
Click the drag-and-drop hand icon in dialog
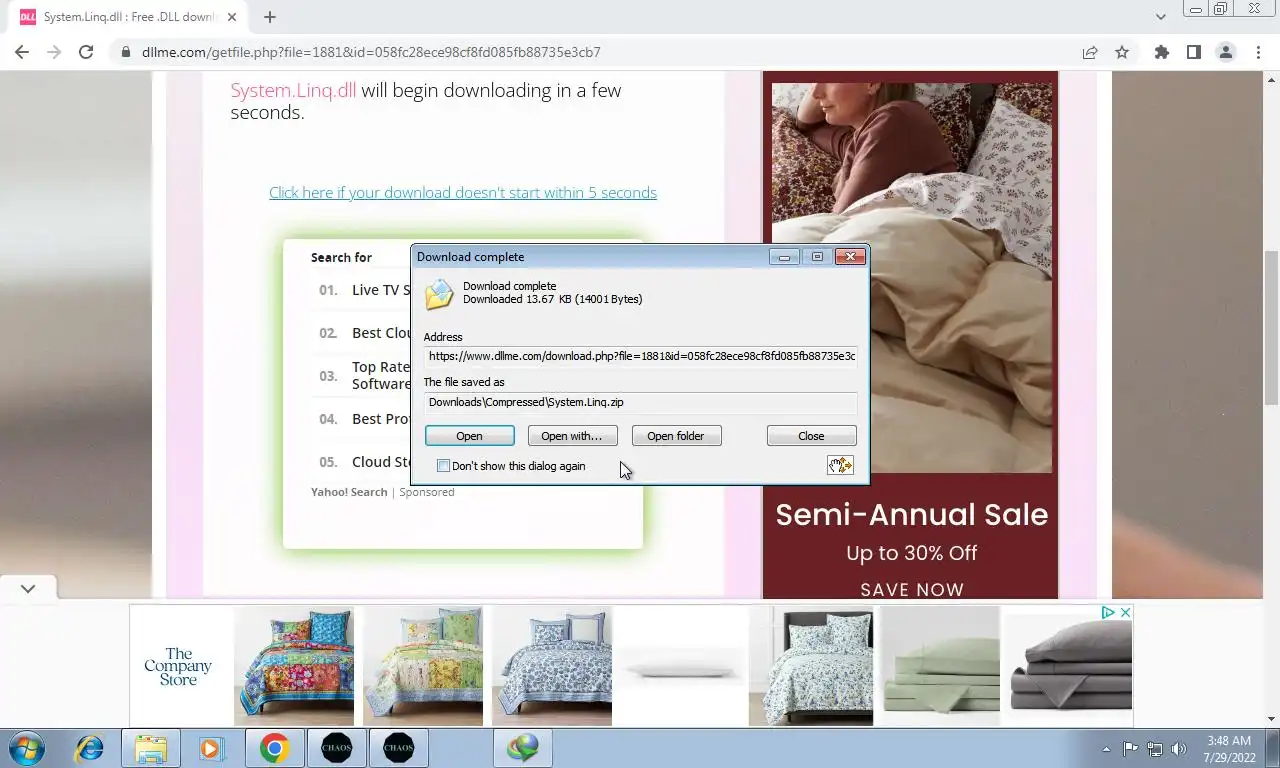(840, 465)
